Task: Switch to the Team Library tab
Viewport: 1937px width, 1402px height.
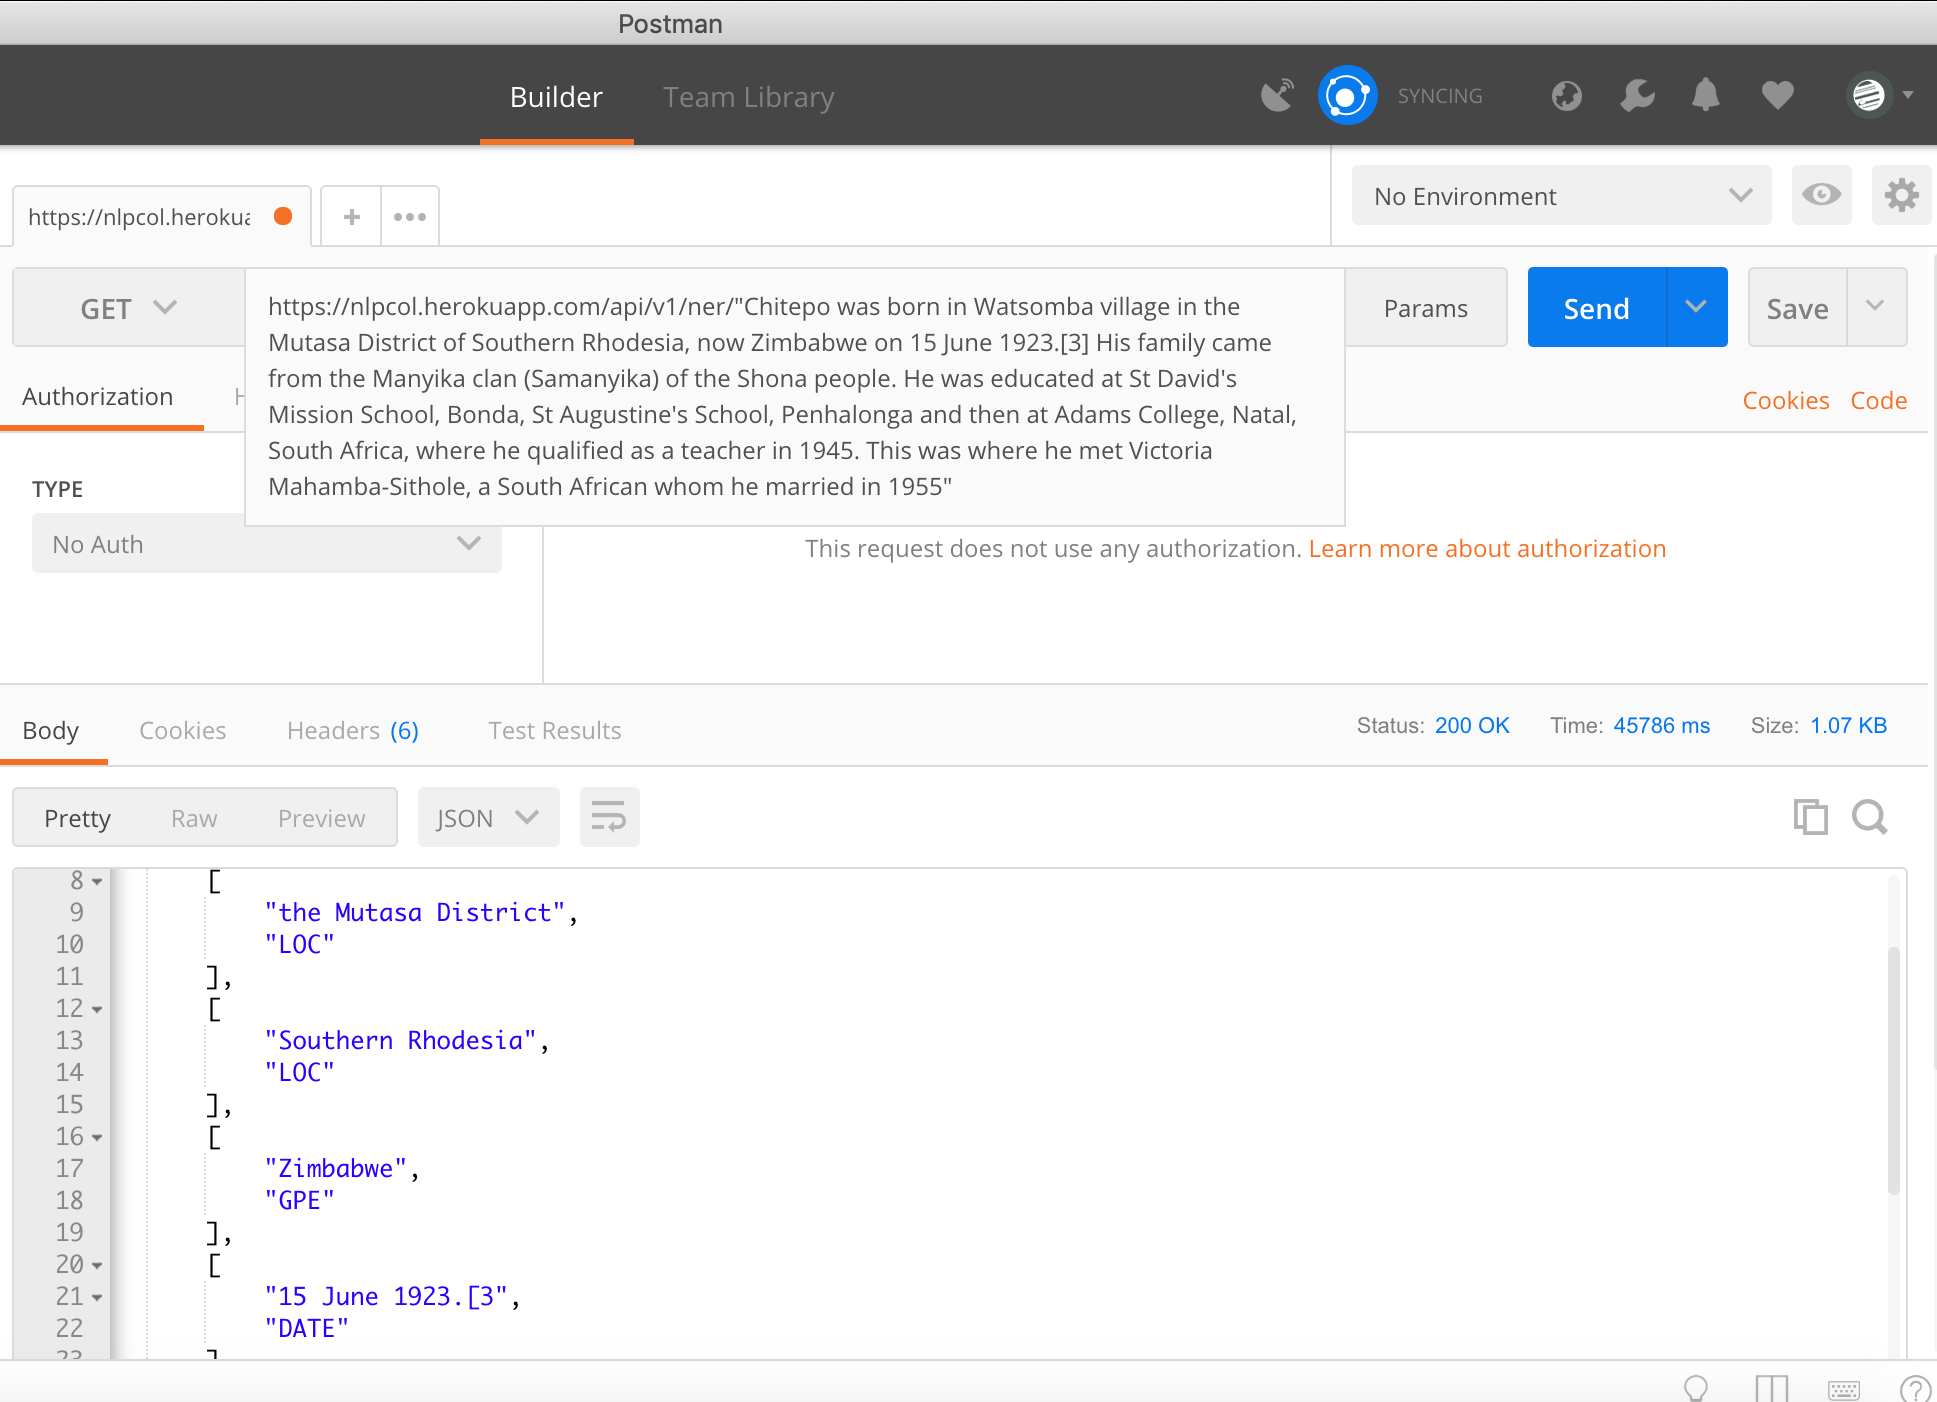Action: (x=748, y=97)
